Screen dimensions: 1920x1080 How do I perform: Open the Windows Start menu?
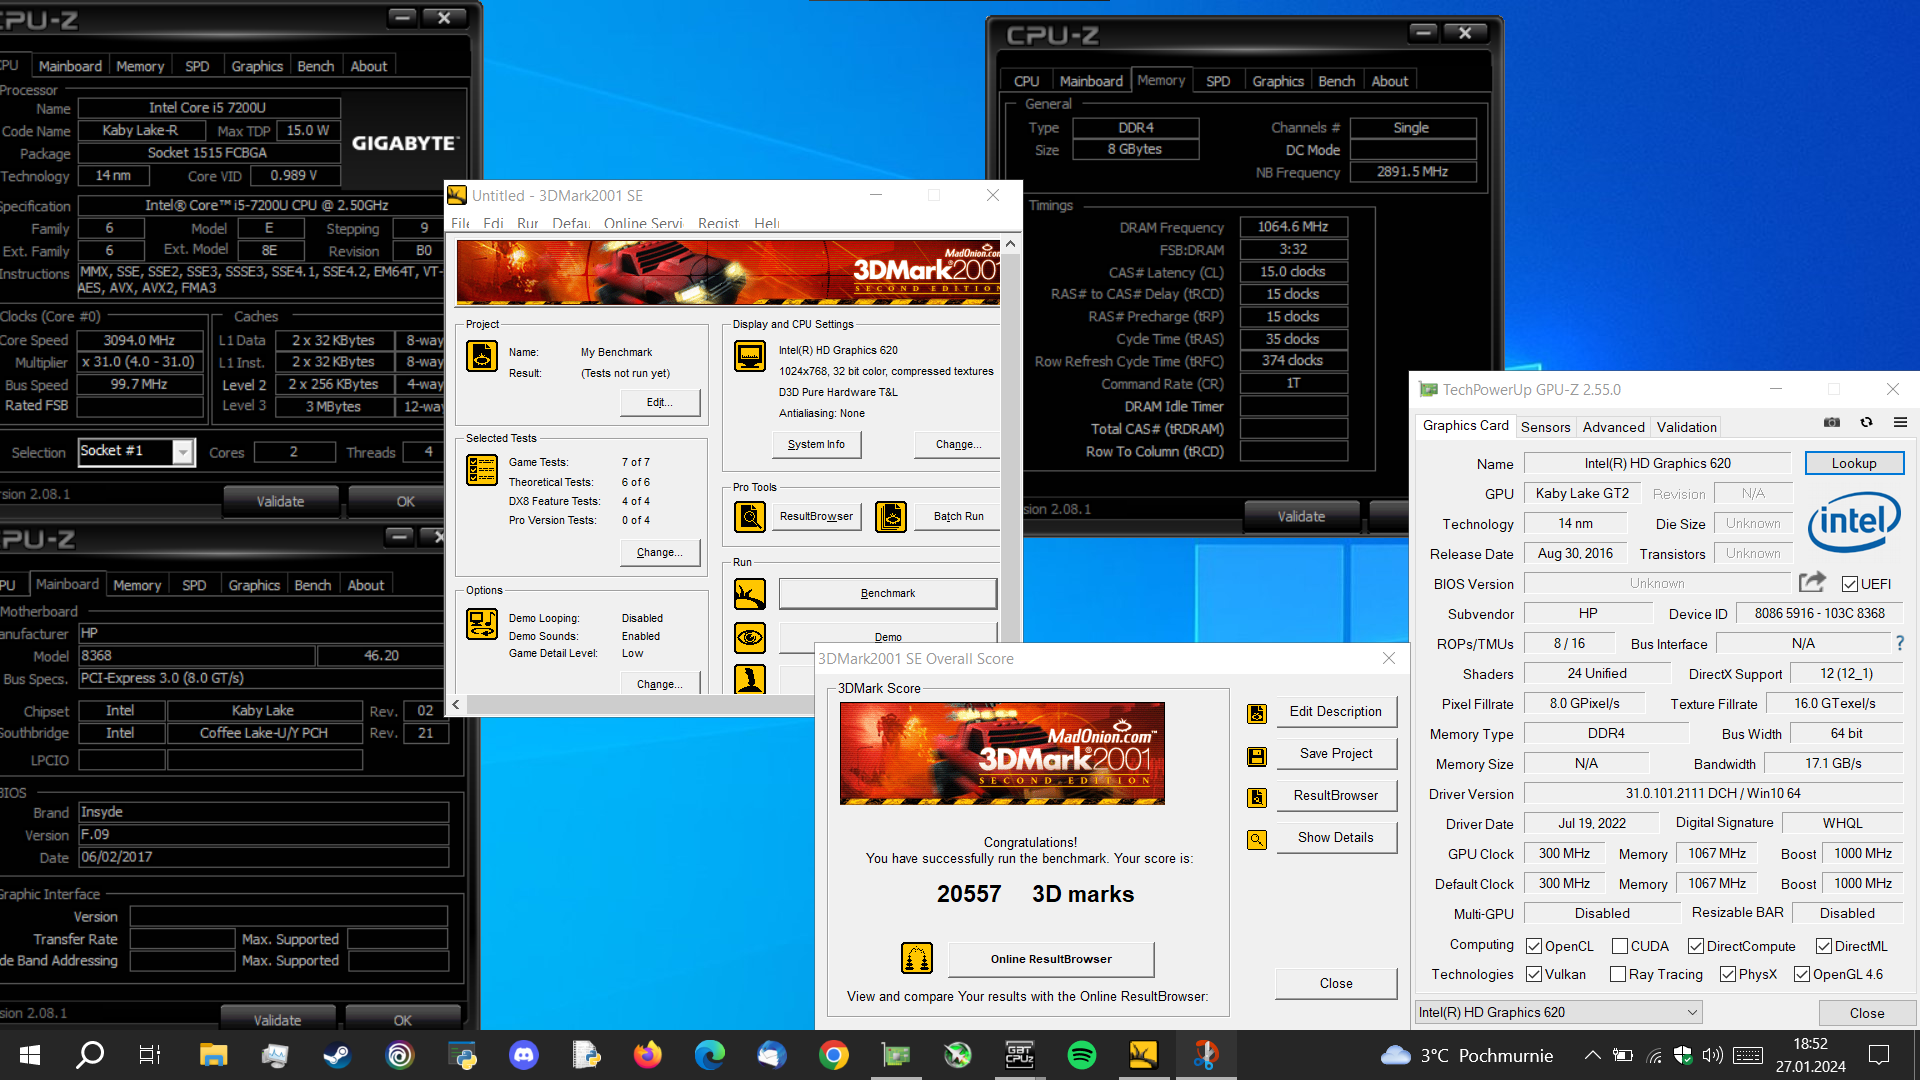click(30, 1055)
